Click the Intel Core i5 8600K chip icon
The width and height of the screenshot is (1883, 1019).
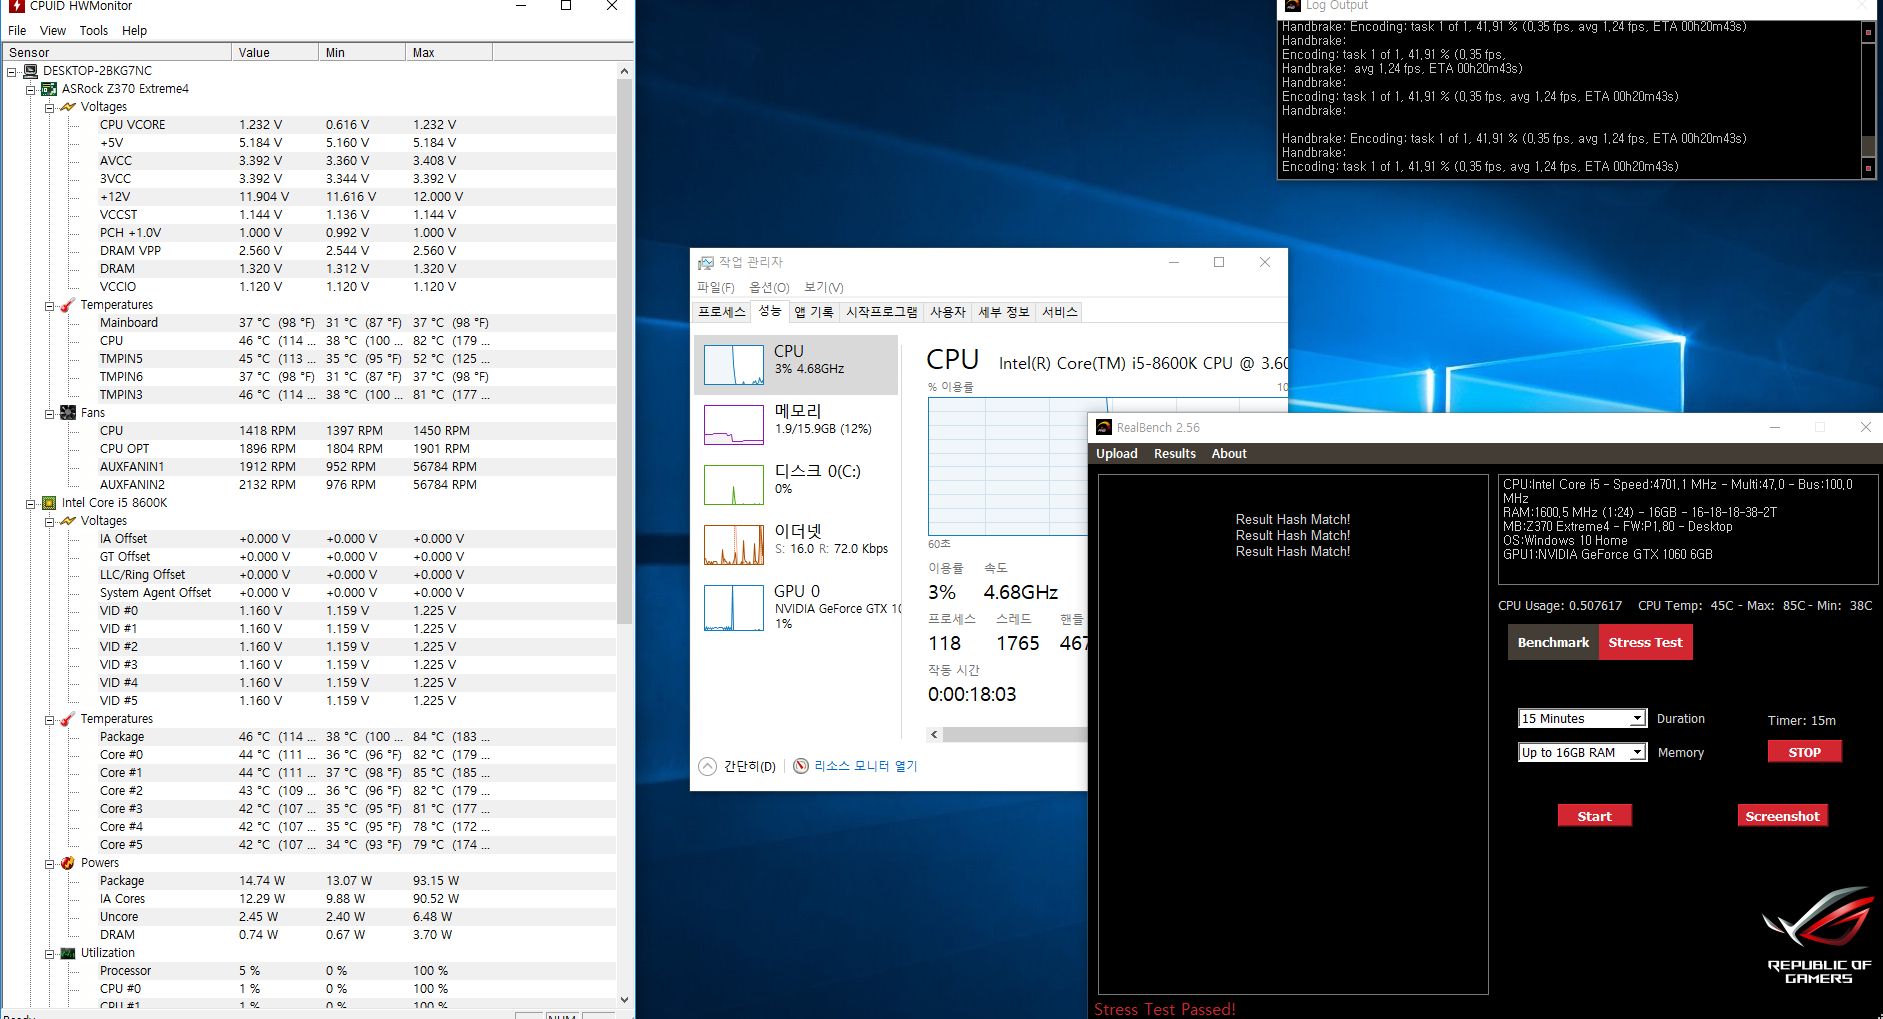[x=49, y=503]
